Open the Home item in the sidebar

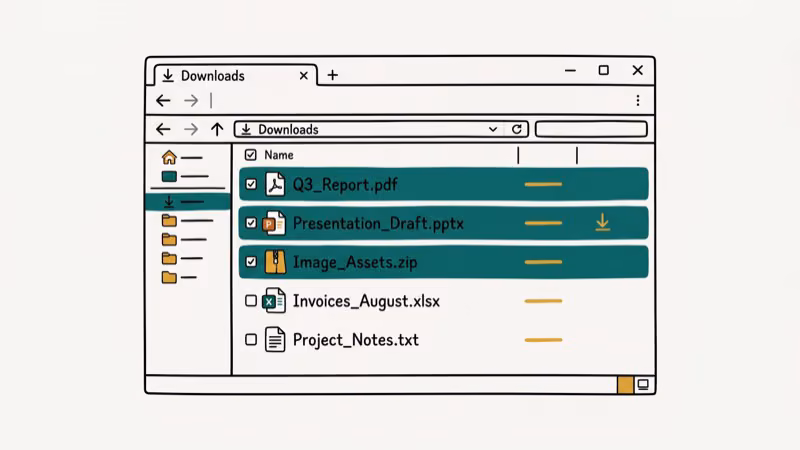pos(182,157)
